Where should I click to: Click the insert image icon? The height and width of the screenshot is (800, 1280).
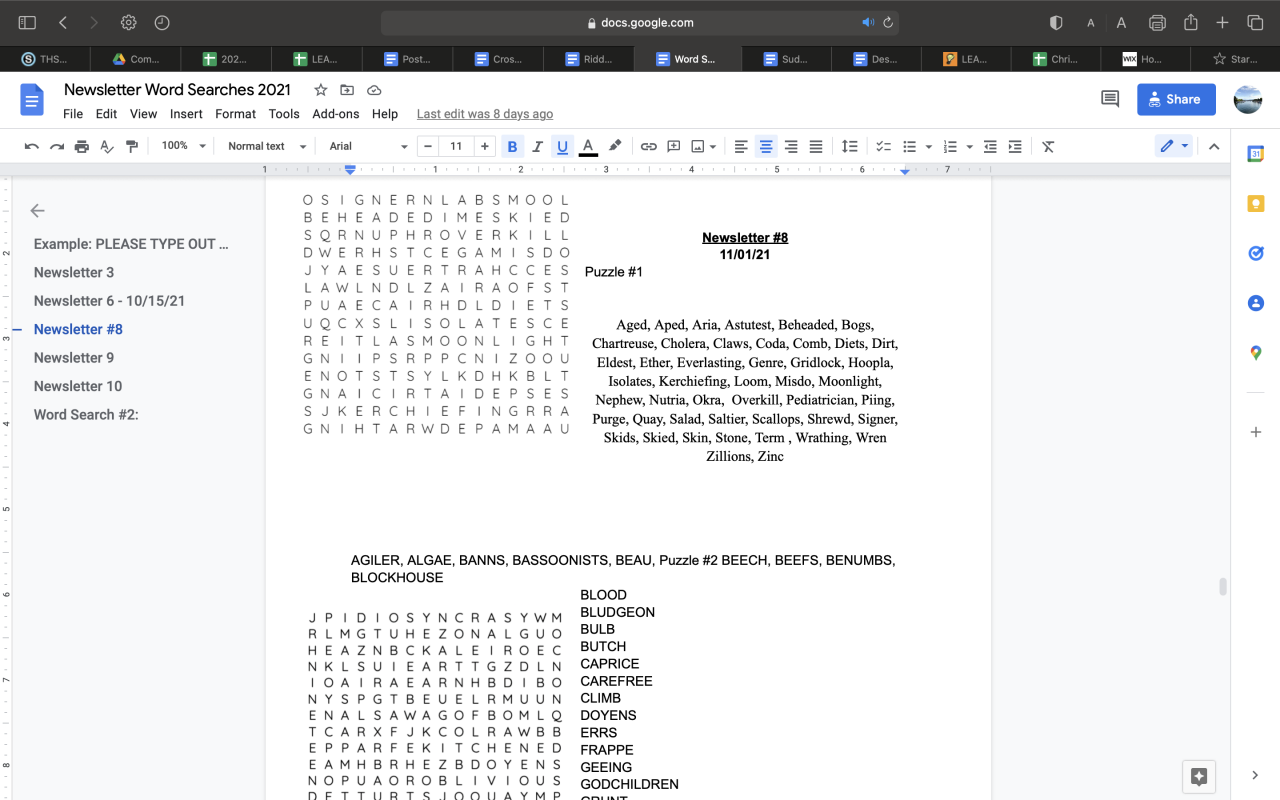(698, 146)
